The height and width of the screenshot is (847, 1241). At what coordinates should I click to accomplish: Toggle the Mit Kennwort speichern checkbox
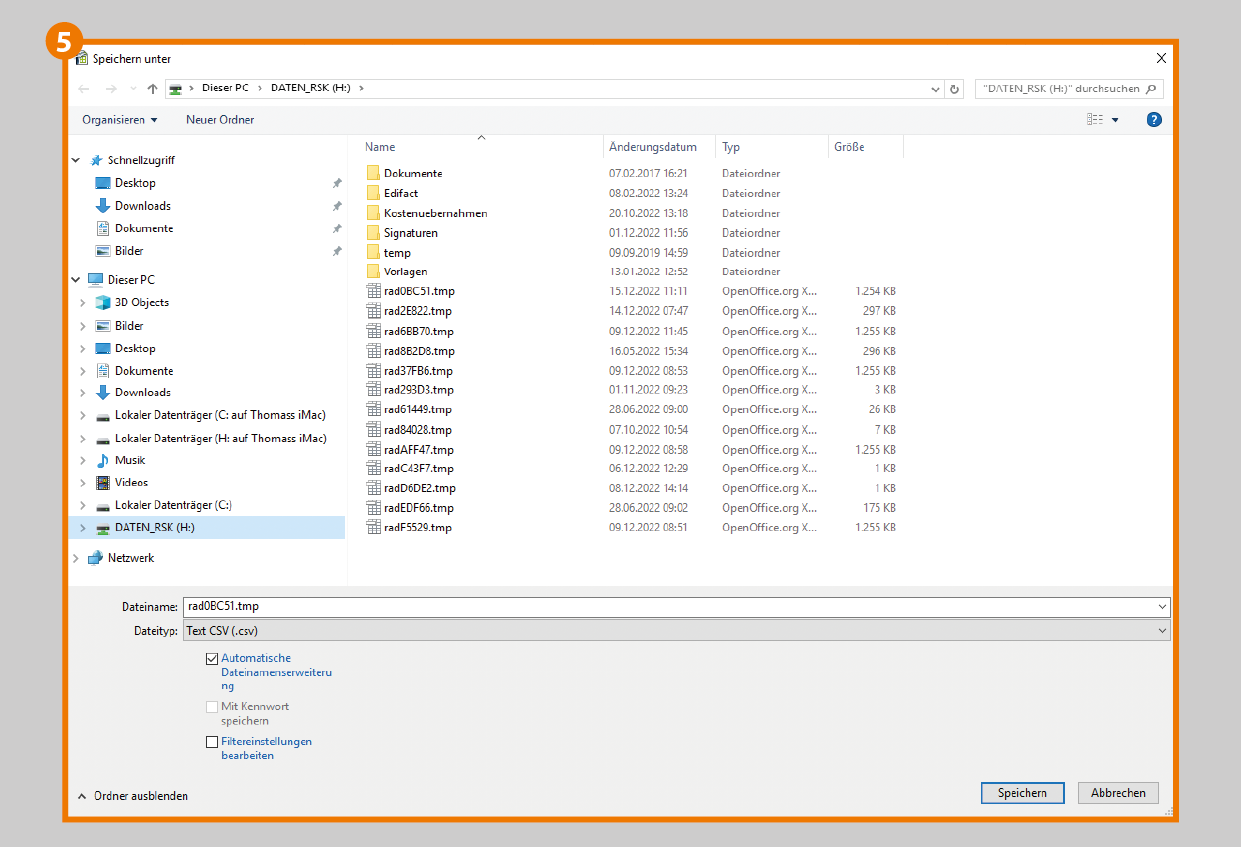click(212, 707)
